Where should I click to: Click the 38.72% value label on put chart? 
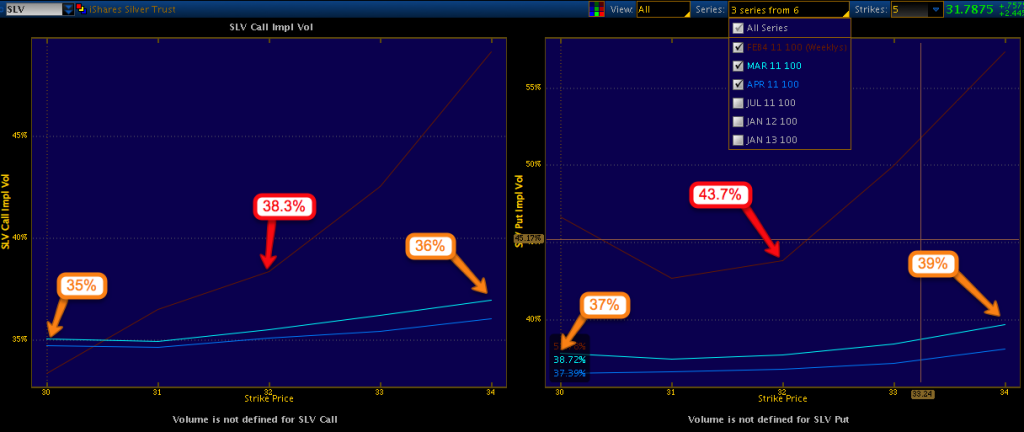tap(569, 358)
